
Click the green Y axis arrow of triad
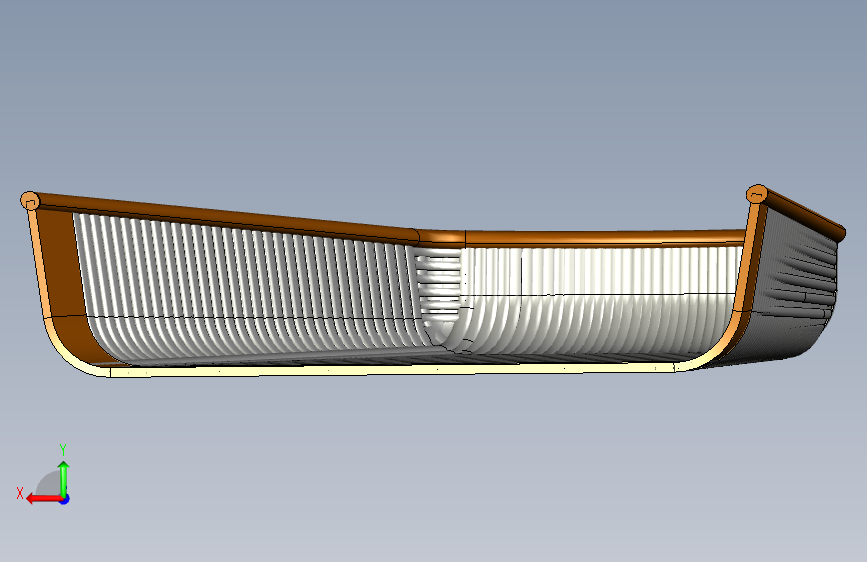click(x=64, y=478)
